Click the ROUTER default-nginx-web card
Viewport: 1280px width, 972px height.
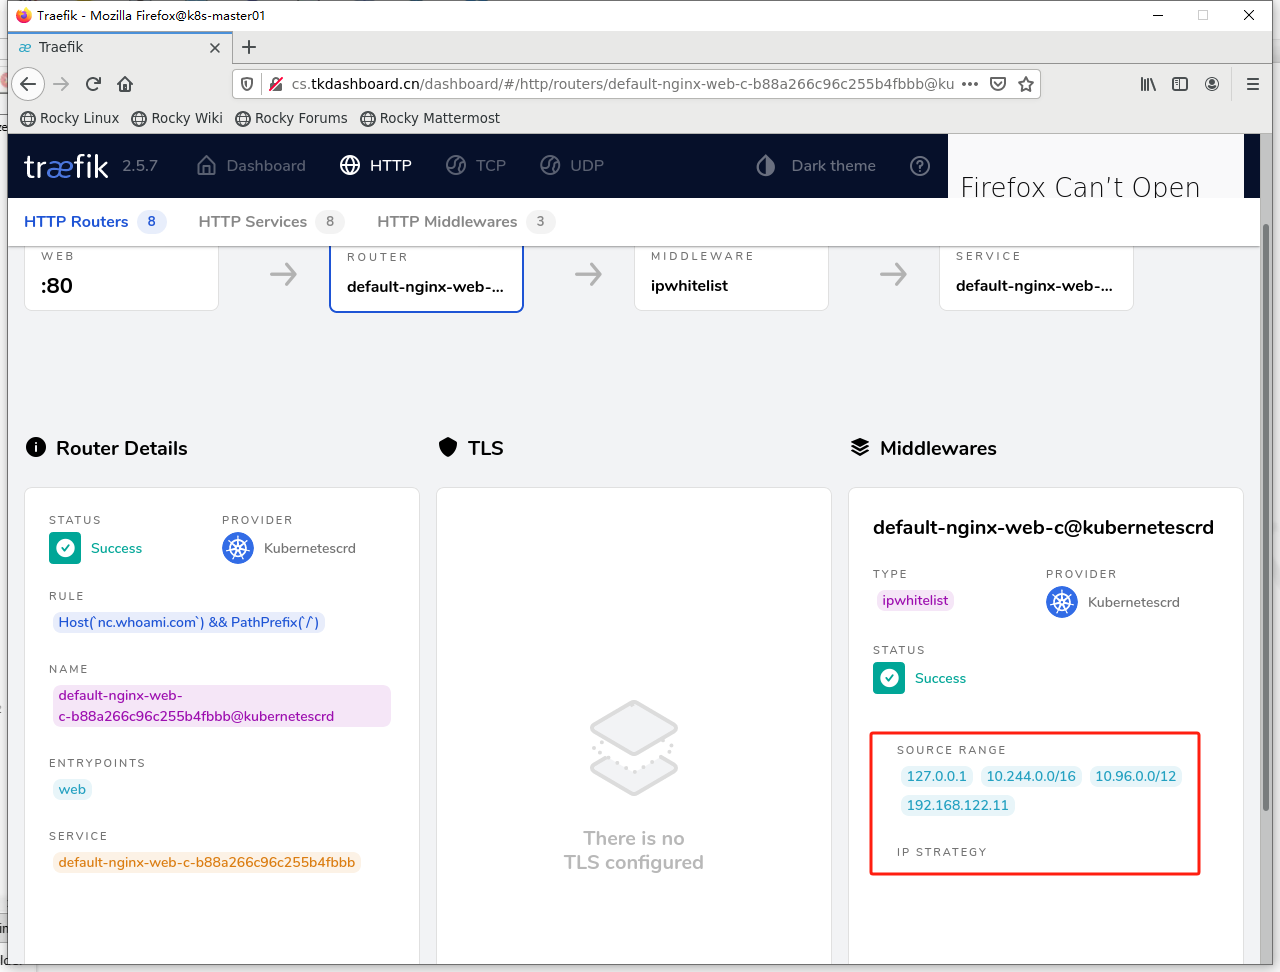coord(426,279)
